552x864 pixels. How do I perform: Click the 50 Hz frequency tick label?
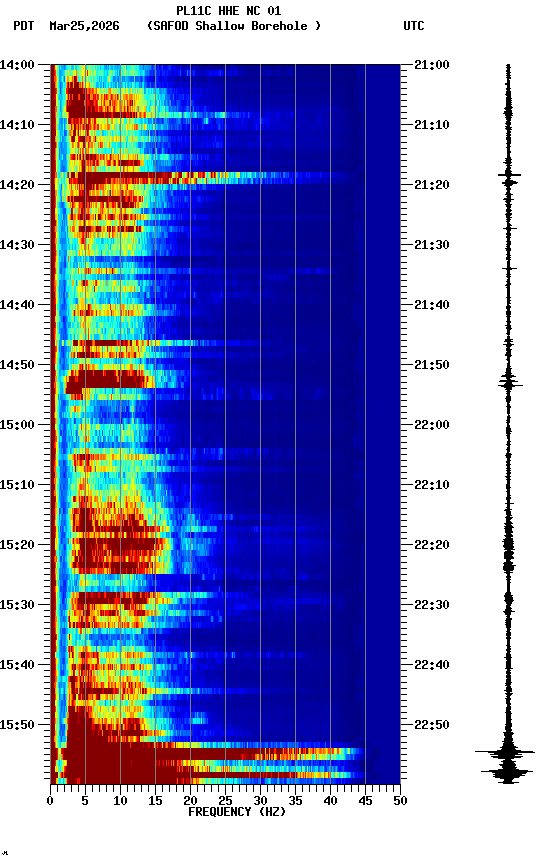401,801
